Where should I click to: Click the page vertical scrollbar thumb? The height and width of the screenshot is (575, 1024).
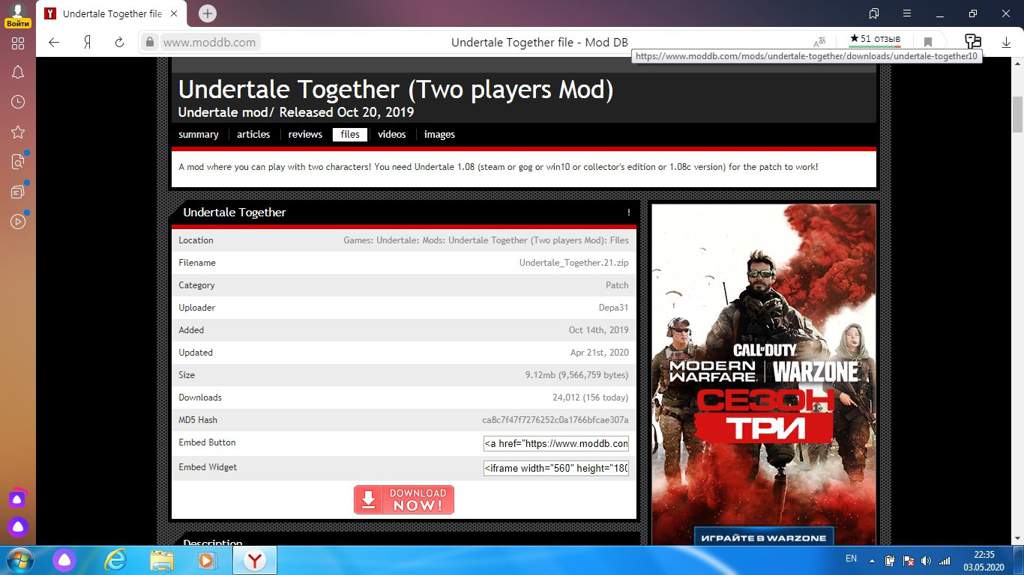[x=1017, y=114]
